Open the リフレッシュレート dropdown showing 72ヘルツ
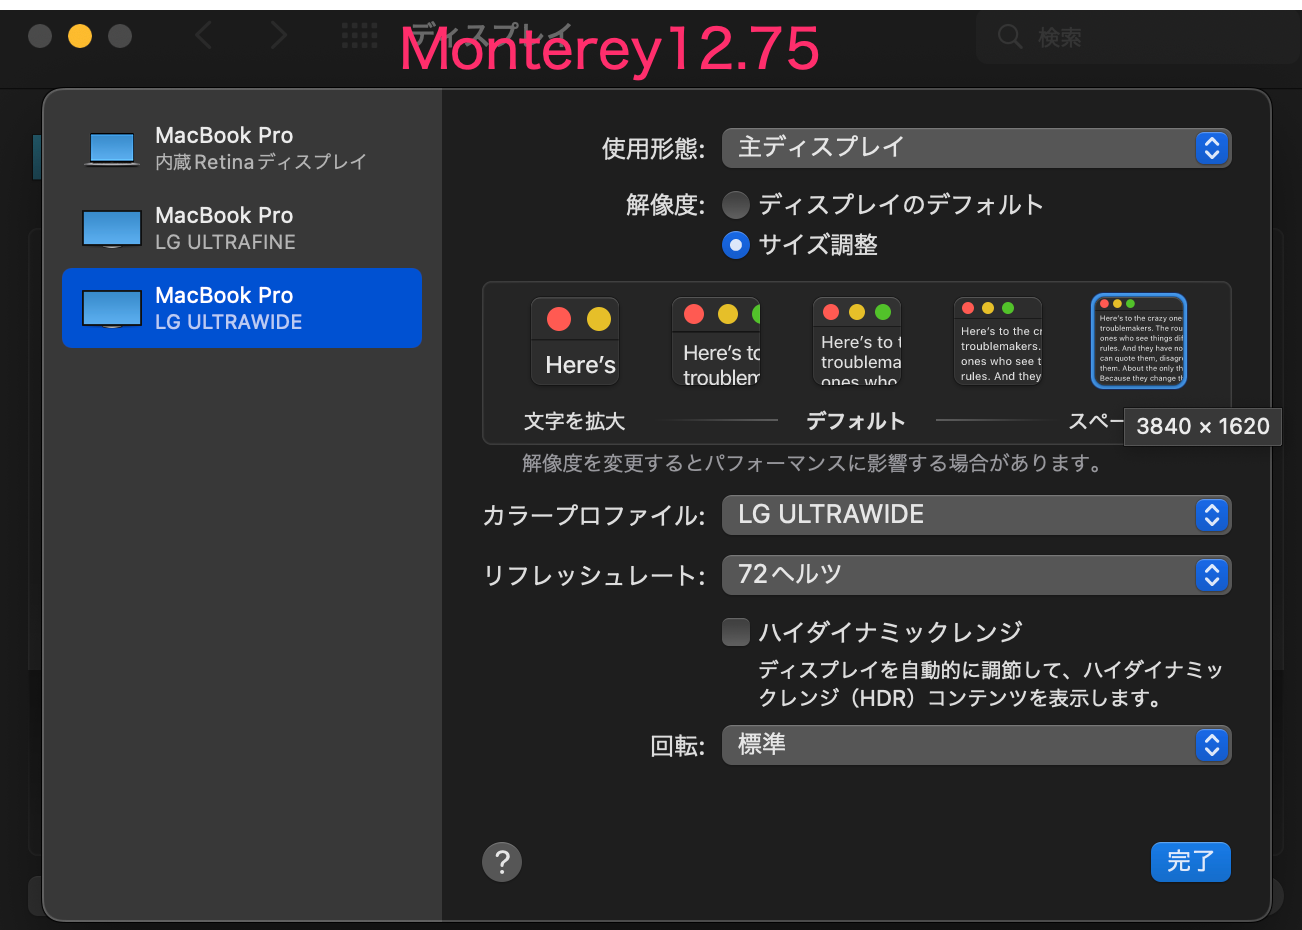The width and height of the screenshot is (1302, 930). (976, 575)
